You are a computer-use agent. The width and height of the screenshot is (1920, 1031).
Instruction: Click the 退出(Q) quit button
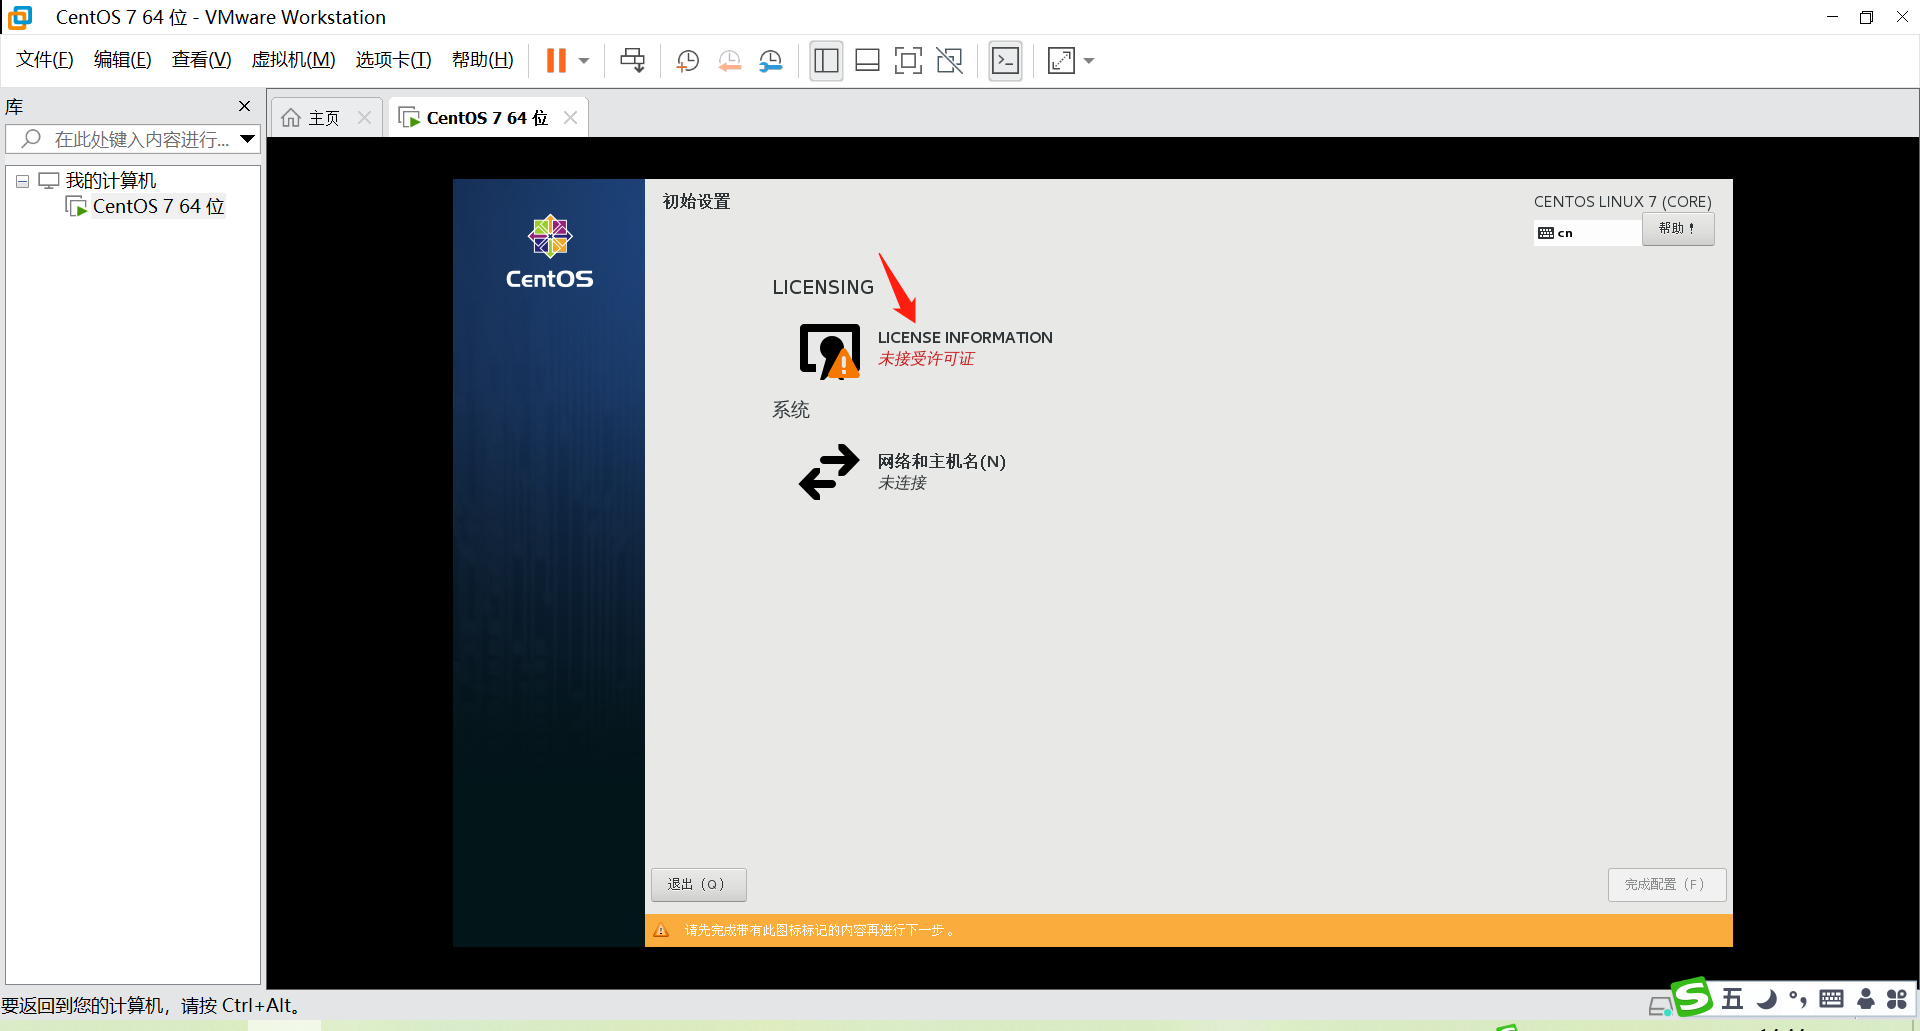[x=698, y=885]
